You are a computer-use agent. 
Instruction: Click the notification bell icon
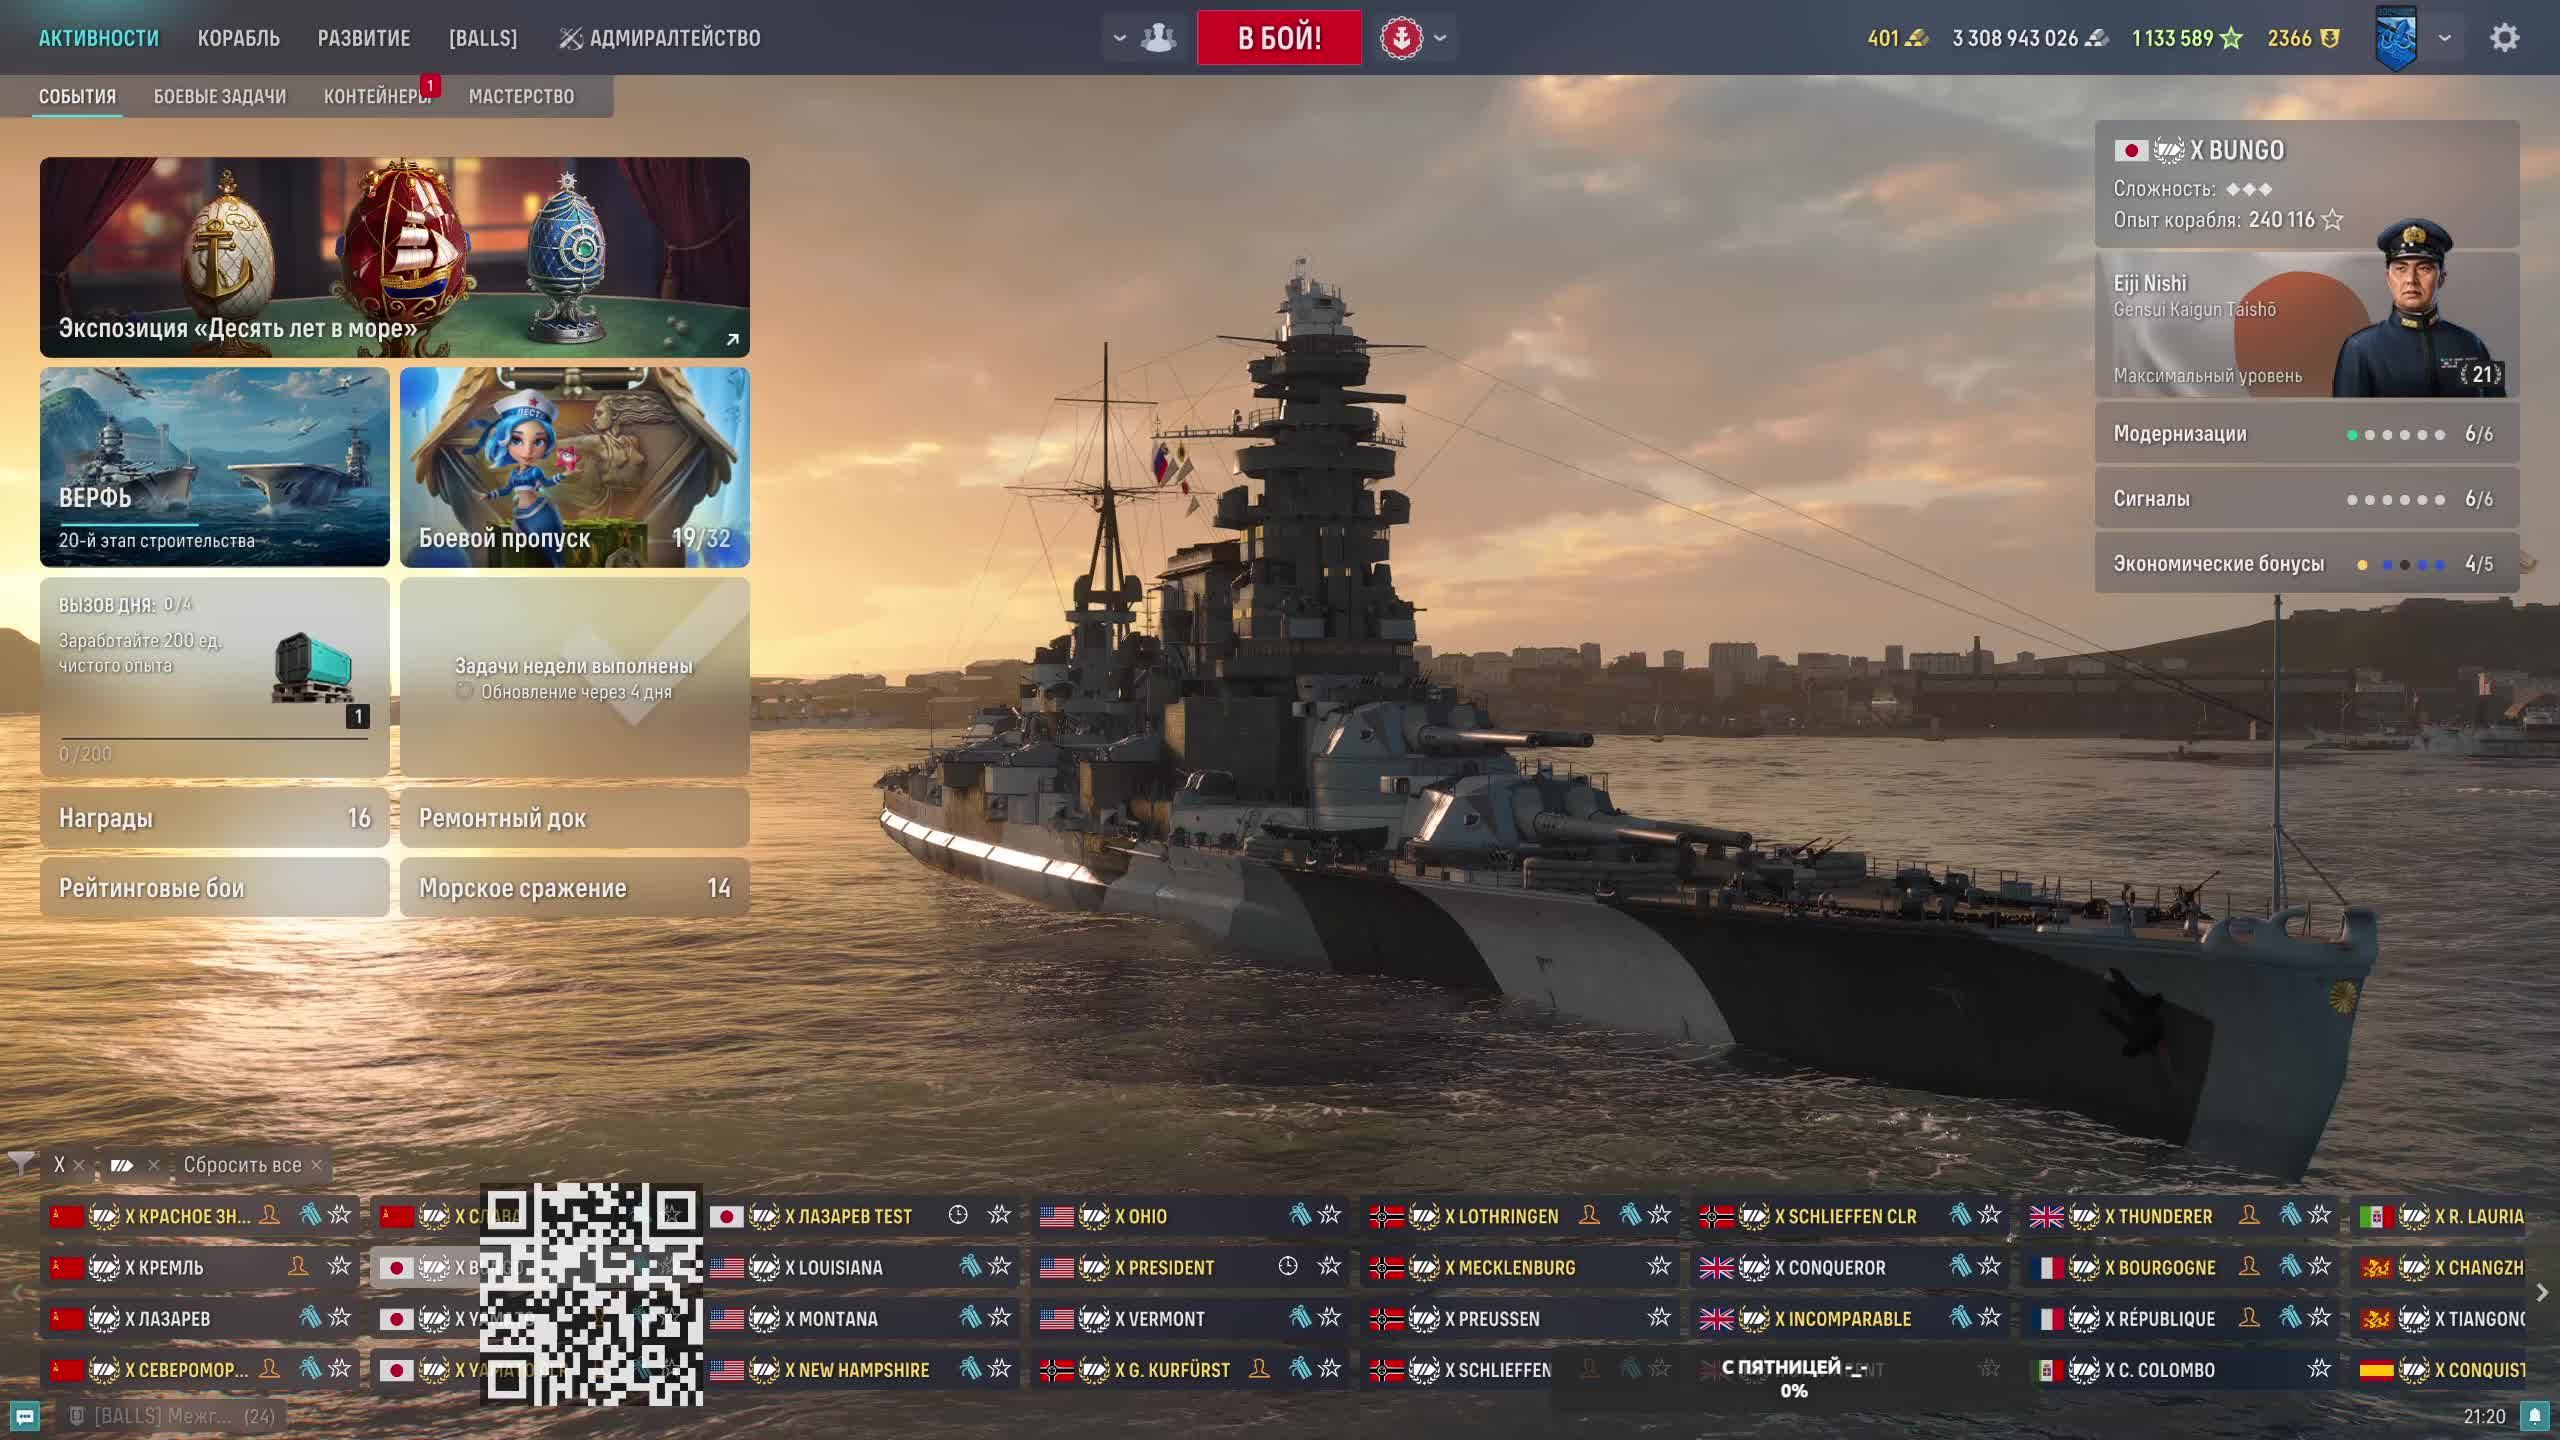[x=2534, y=1416]
